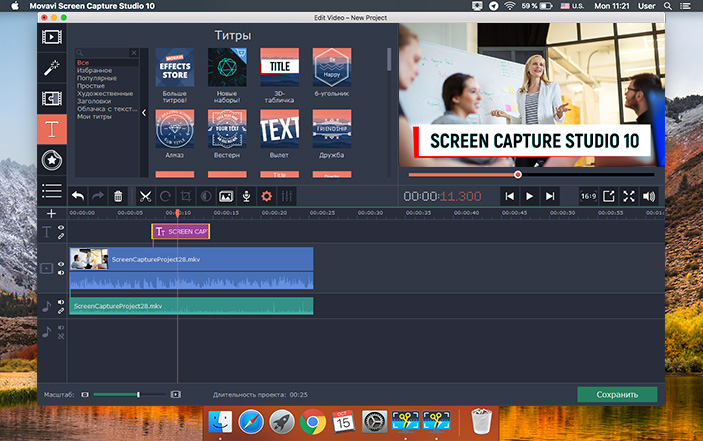Screen dimensions: 703x441
Task: Open the Color adjustments tool
Action: (206, 196)
